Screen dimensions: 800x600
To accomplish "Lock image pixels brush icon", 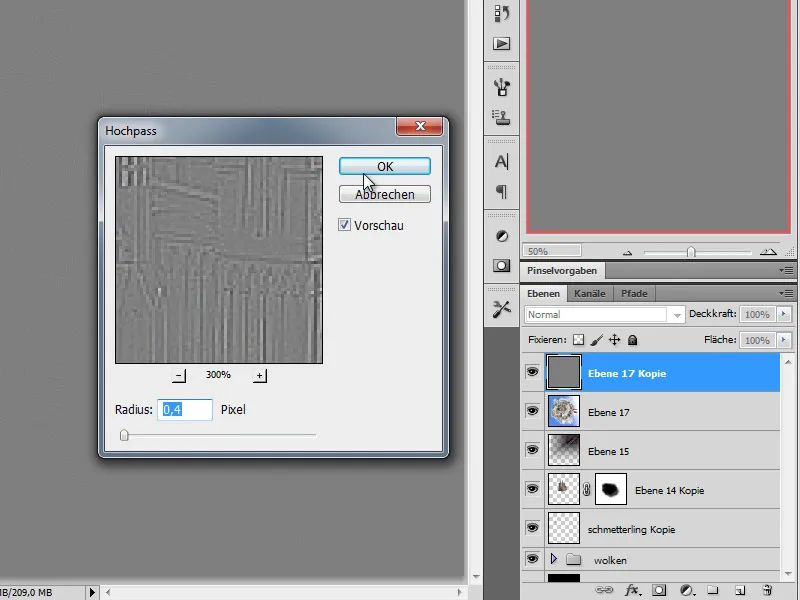I will pyautogui.click(x=596, y=340).
